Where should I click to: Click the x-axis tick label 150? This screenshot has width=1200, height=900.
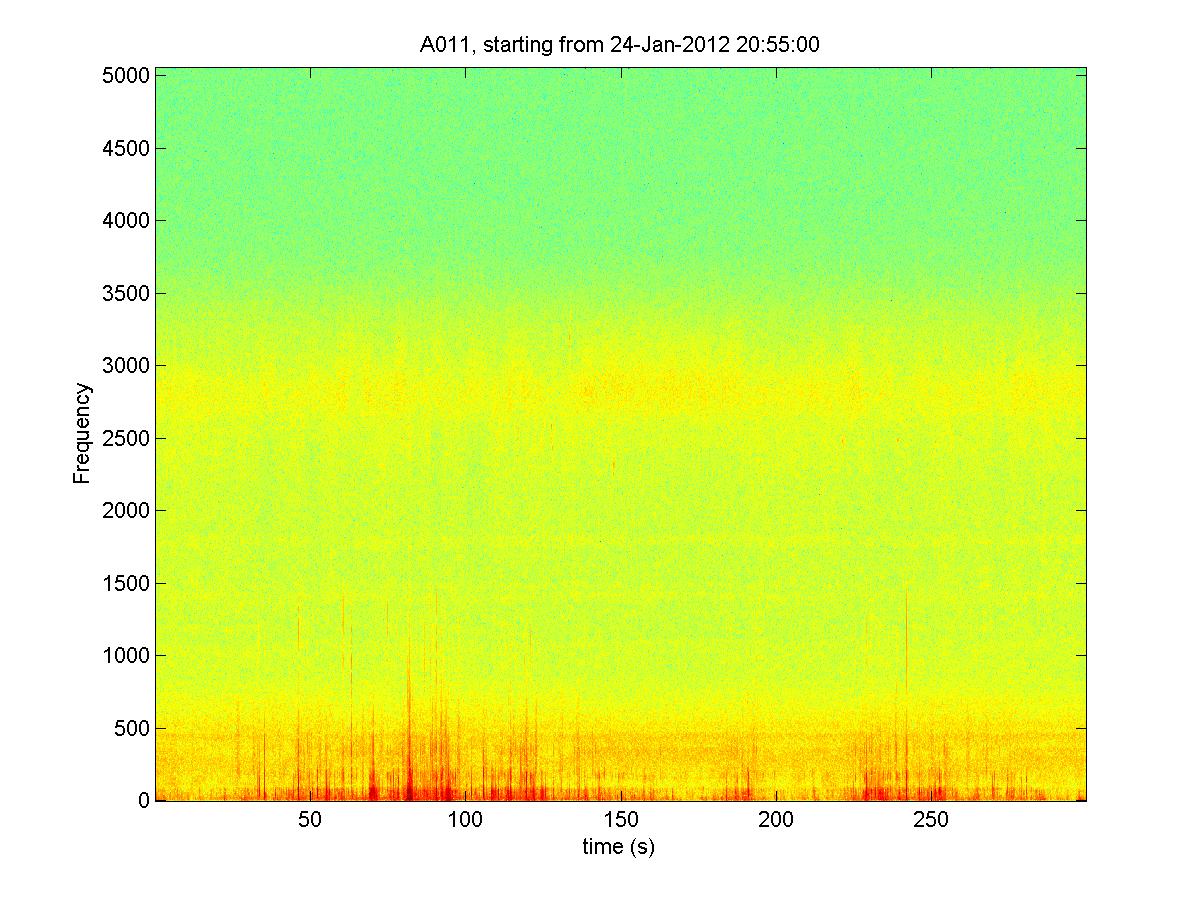pos(621,820)
